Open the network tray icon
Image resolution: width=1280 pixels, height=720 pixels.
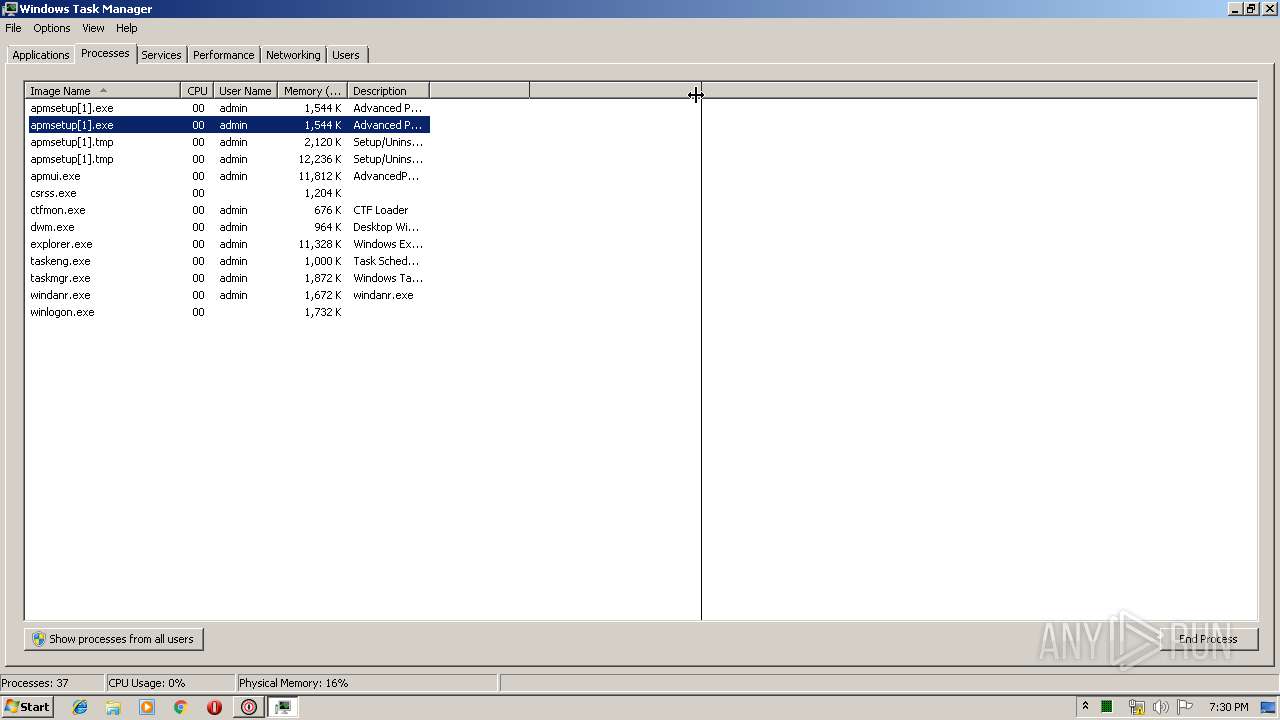pos(1136,707)
